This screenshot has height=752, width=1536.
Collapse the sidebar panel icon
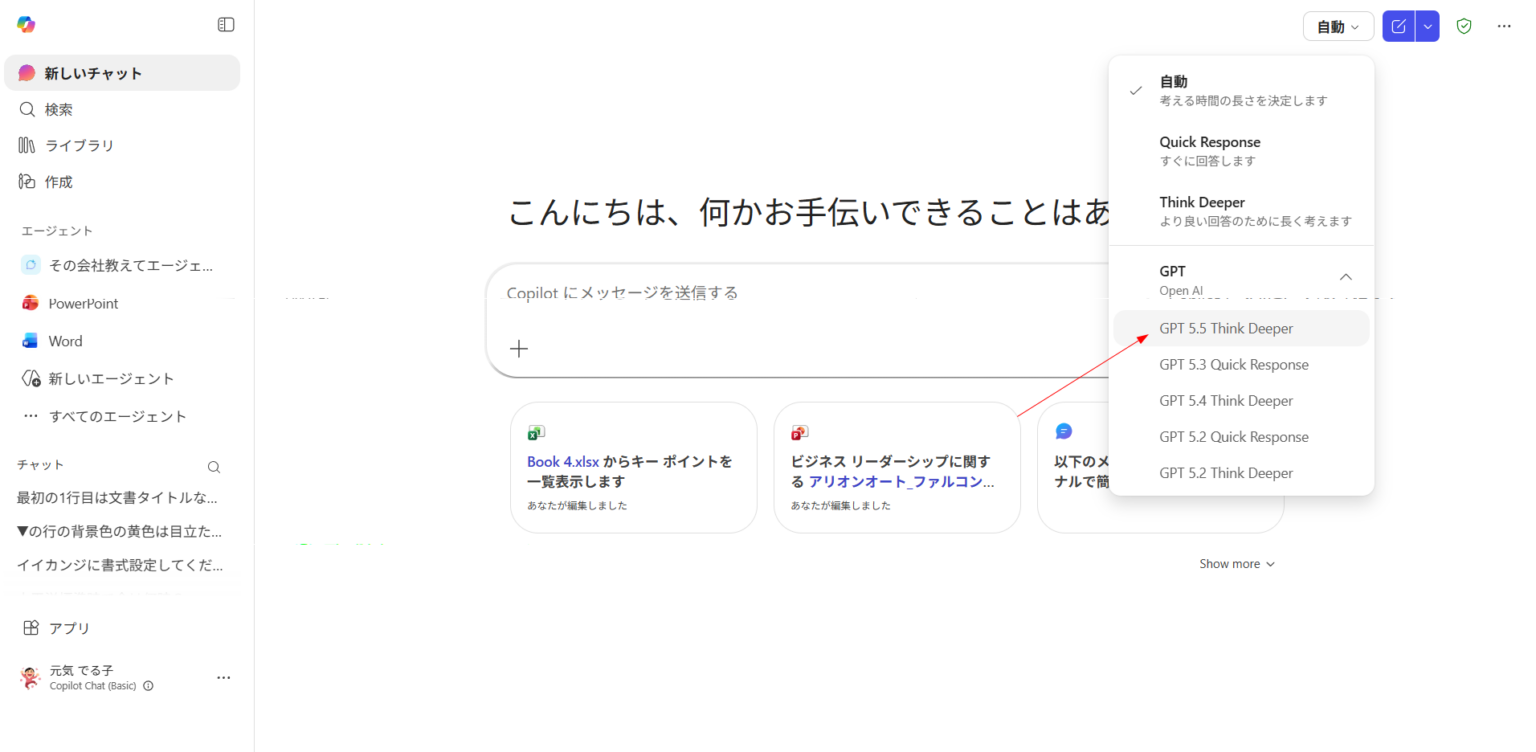pyautogui.click(x=226, y=25)
